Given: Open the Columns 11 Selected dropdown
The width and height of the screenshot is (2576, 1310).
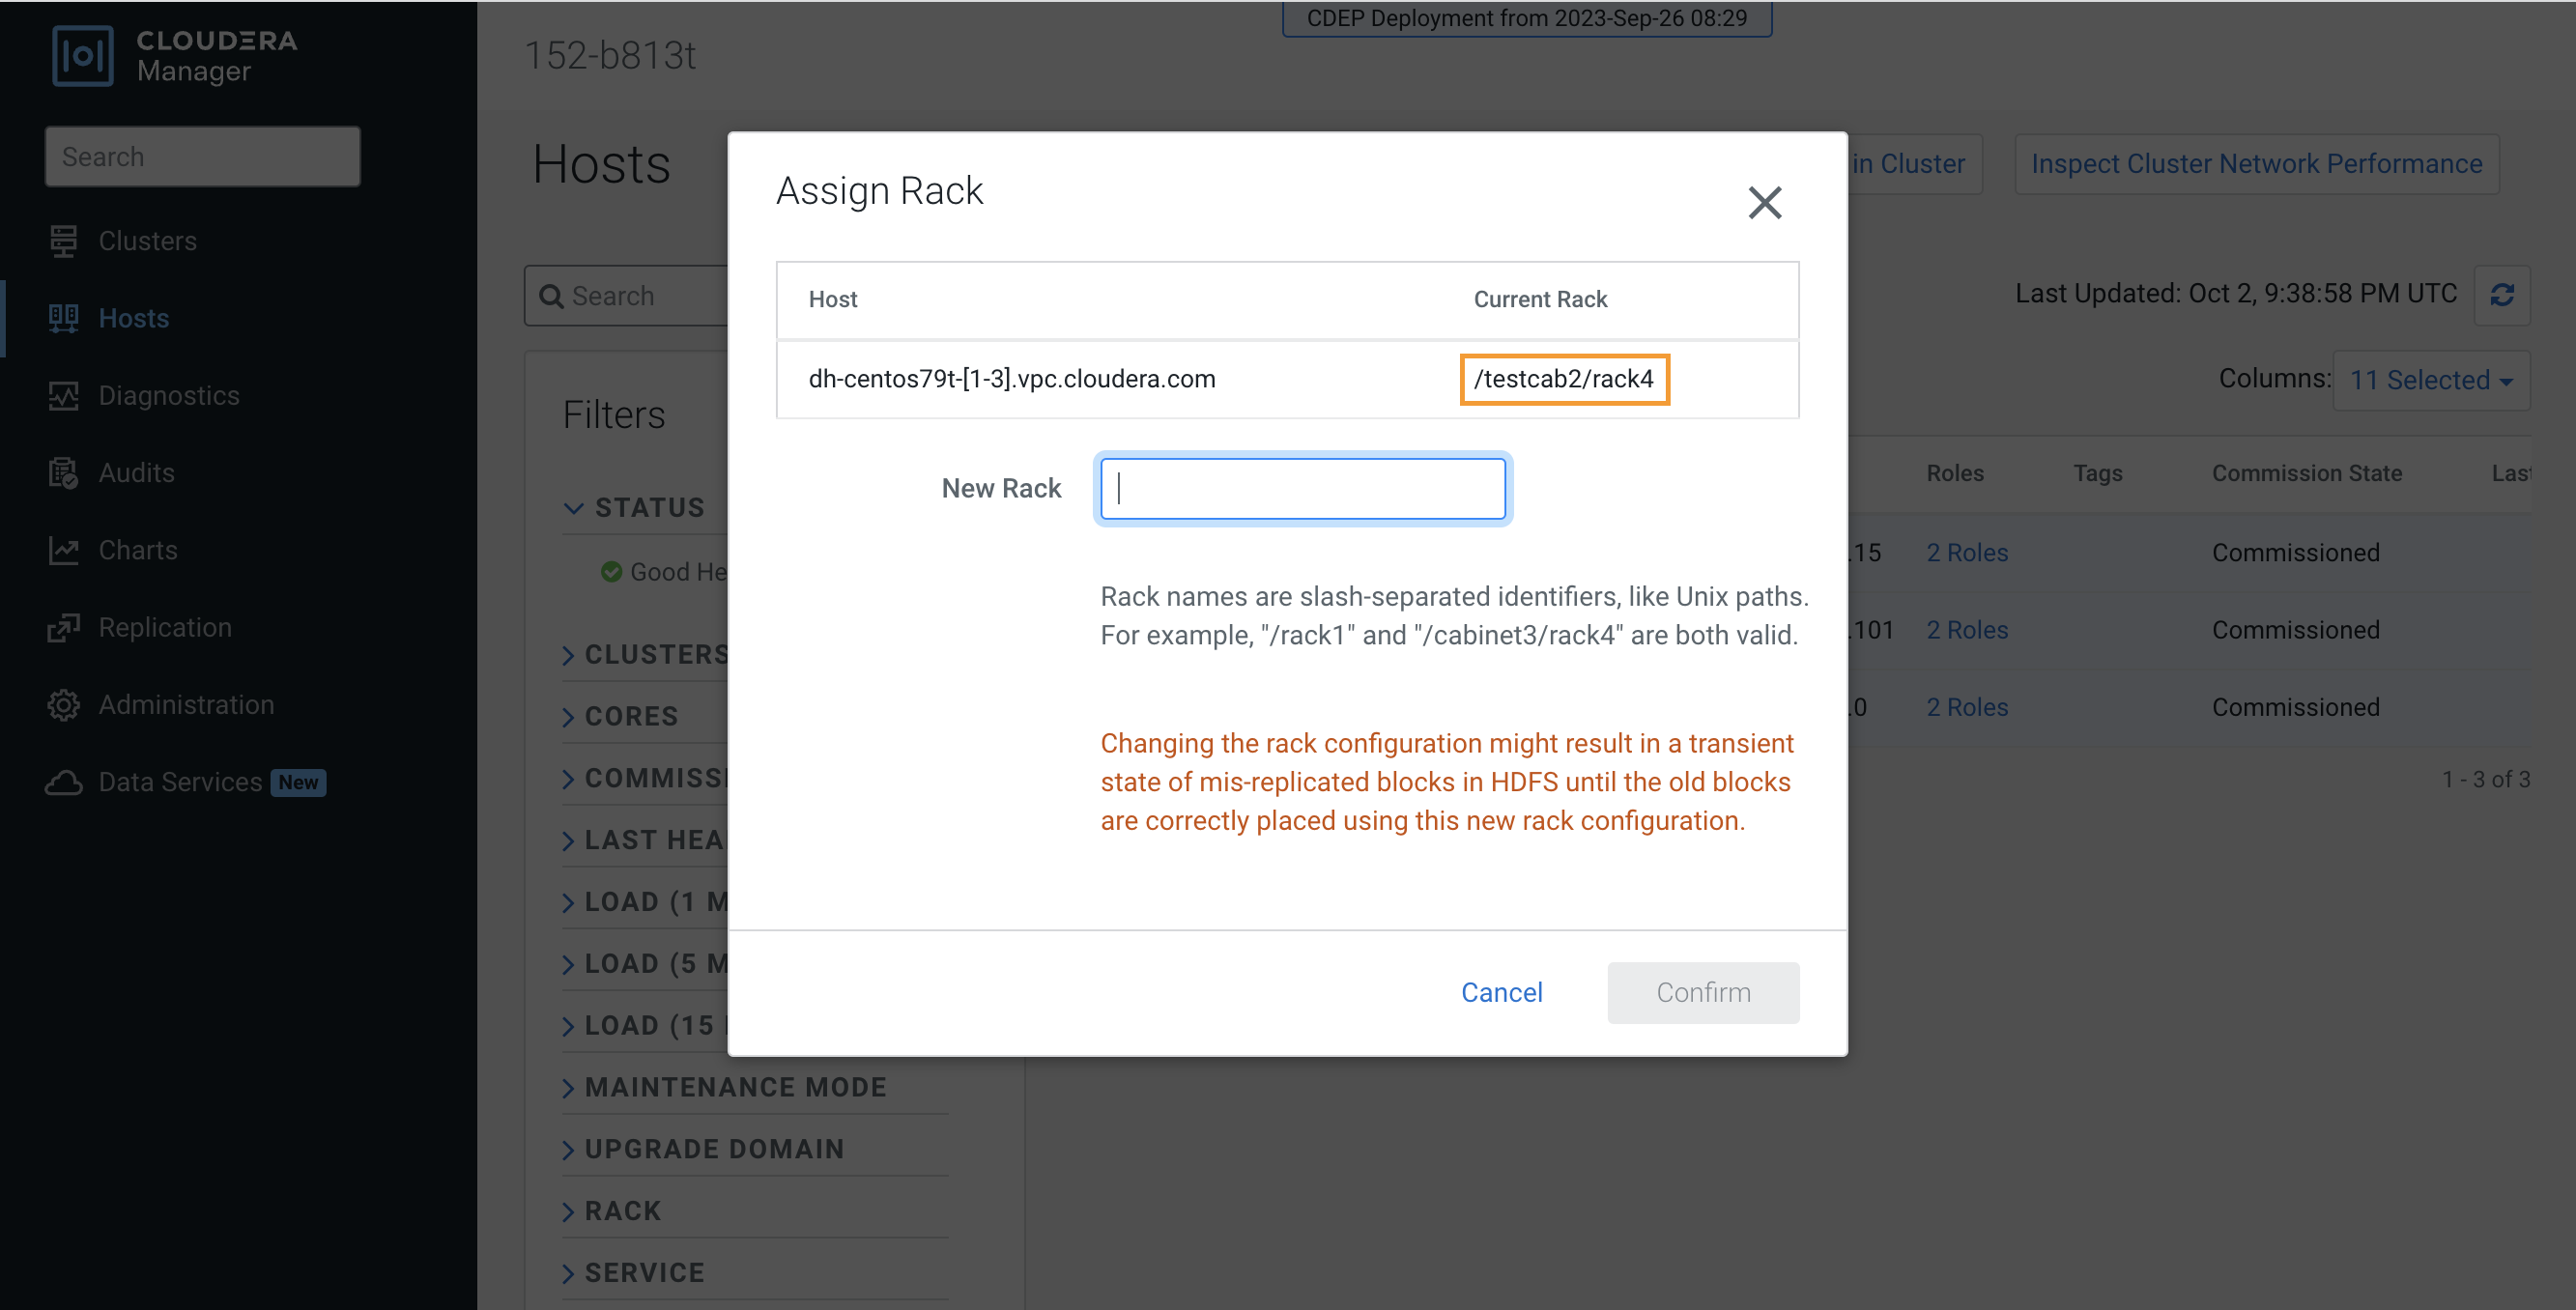Looking at the screenshot, I should click(x=2430, y=380).
